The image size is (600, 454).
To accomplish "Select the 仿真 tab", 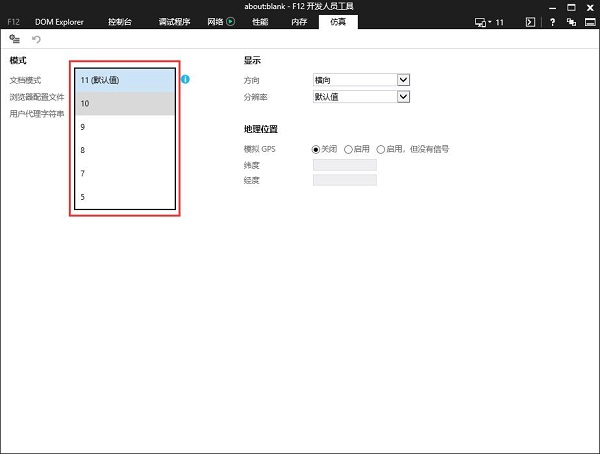I will point(338,22).
